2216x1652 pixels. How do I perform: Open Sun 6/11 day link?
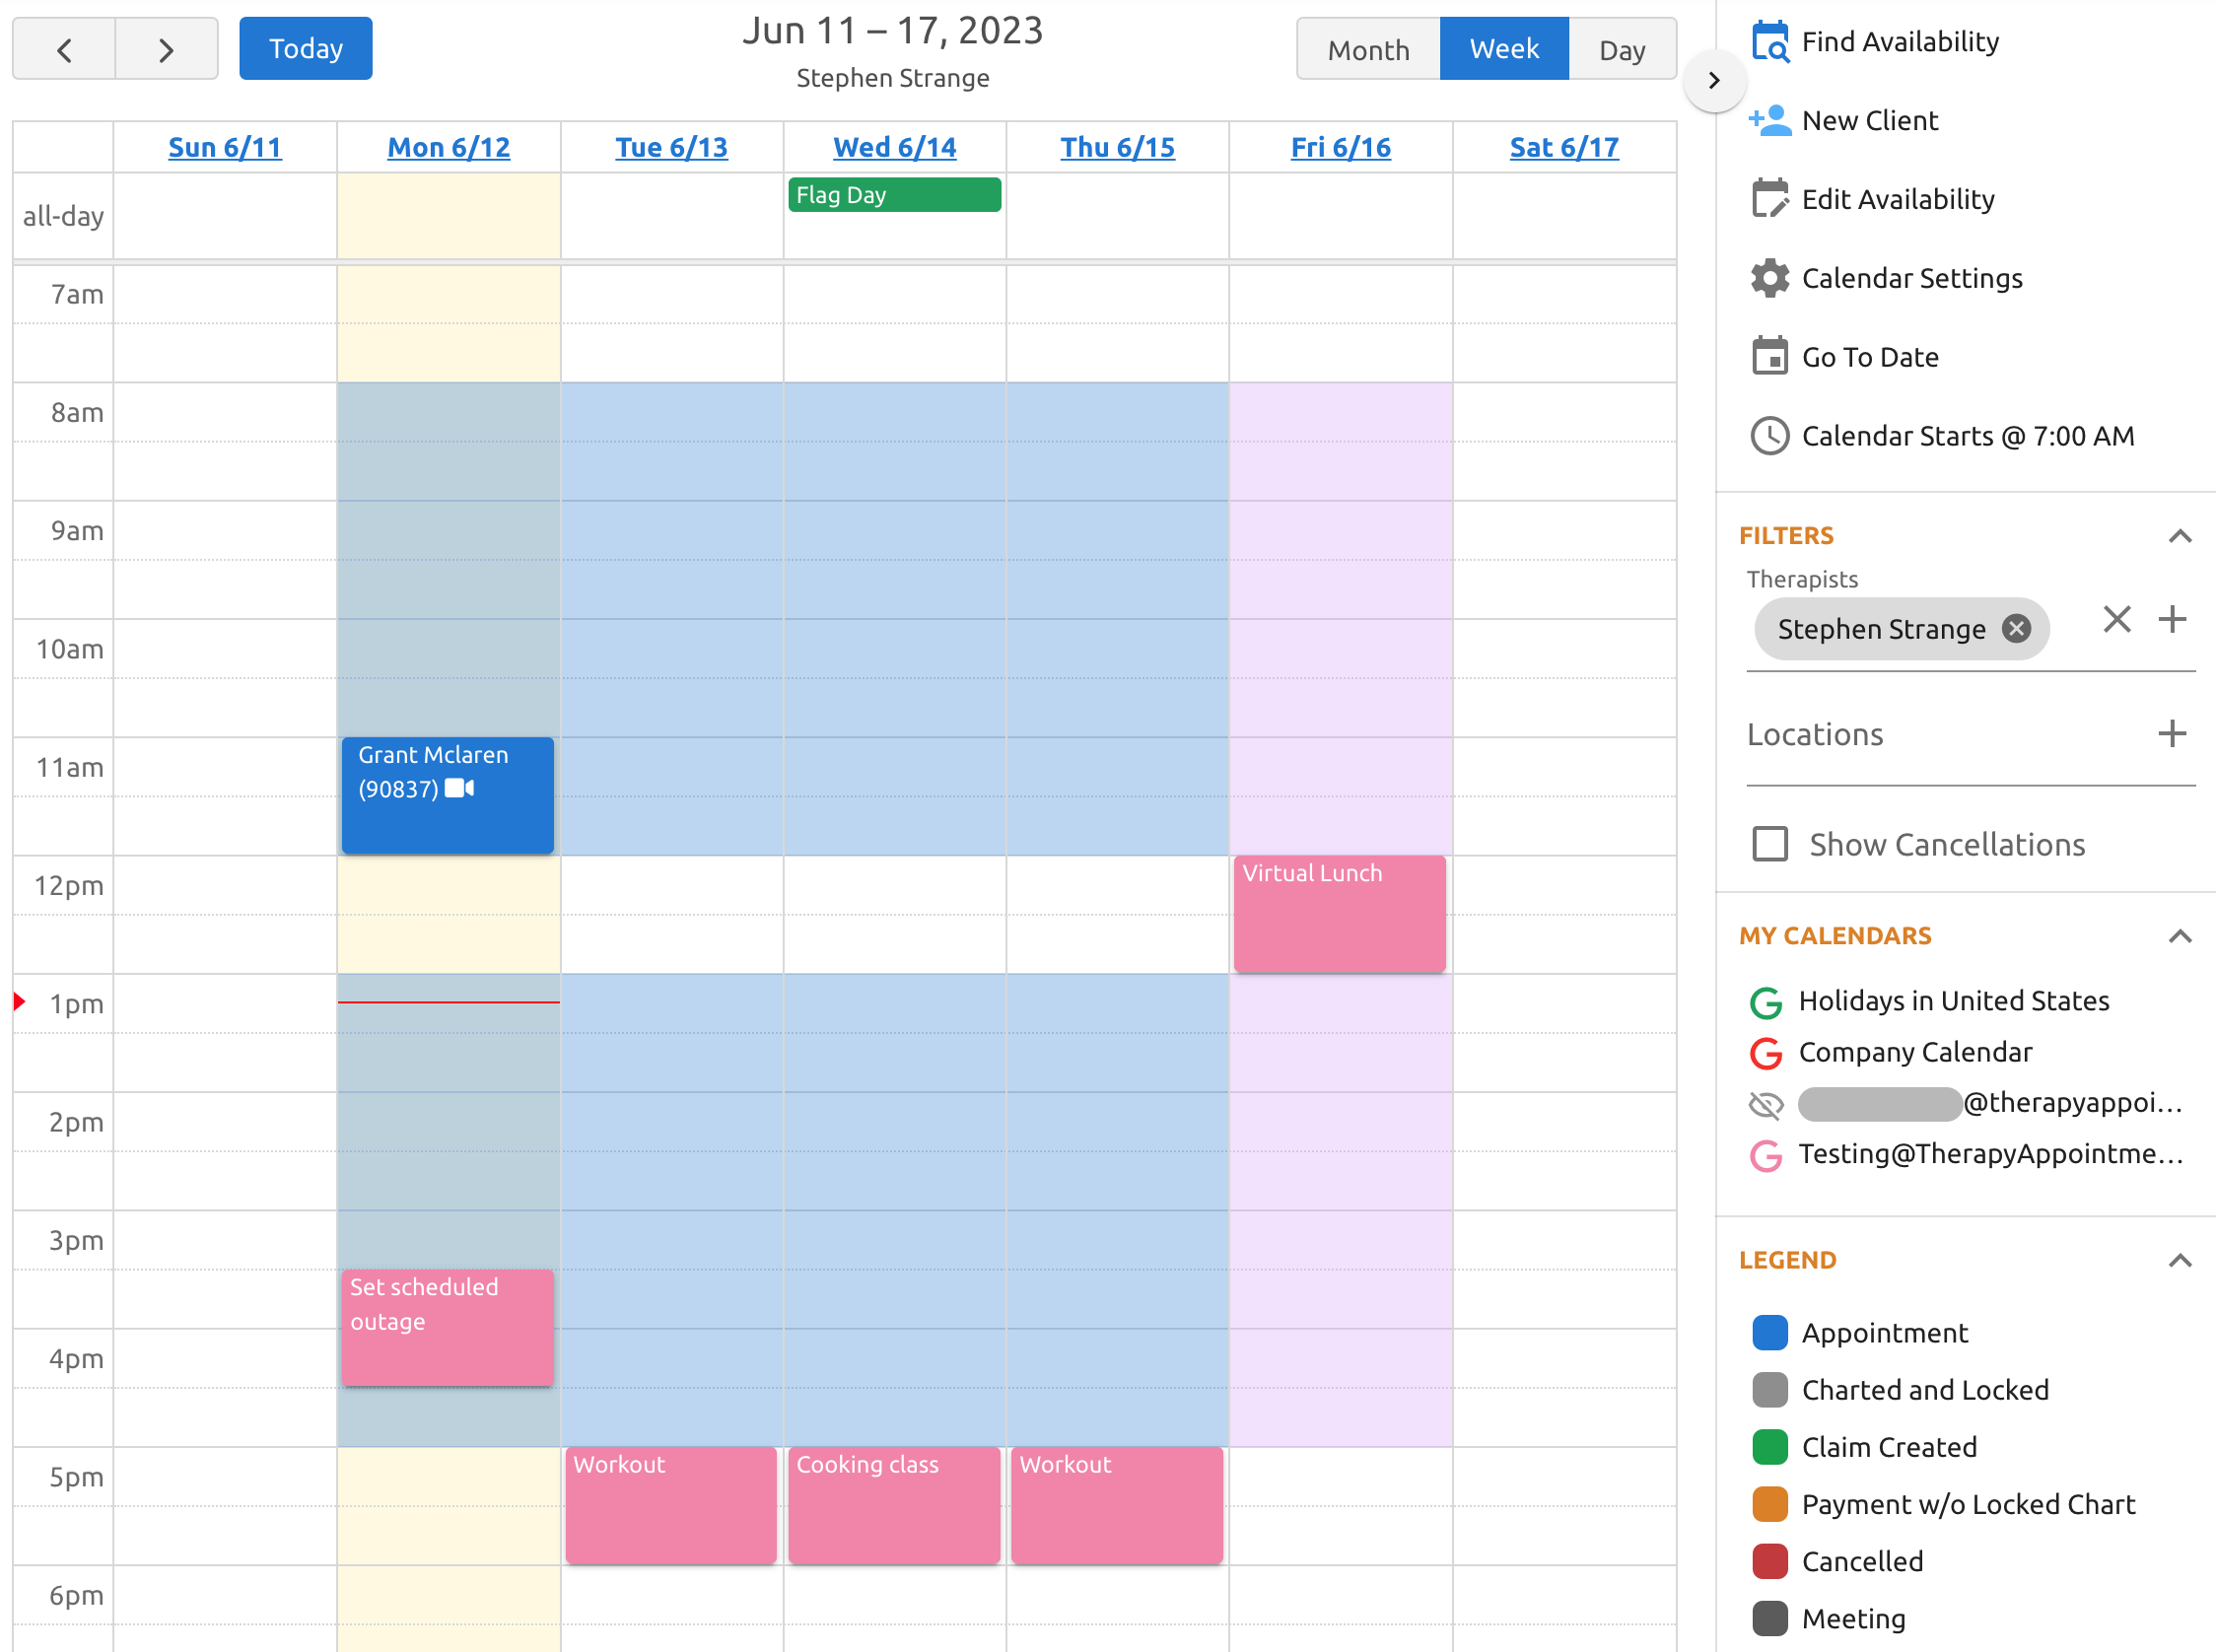click(225, 148)
